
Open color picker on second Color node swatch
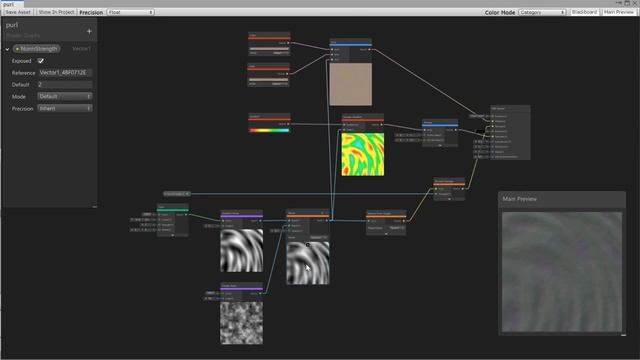269,80
